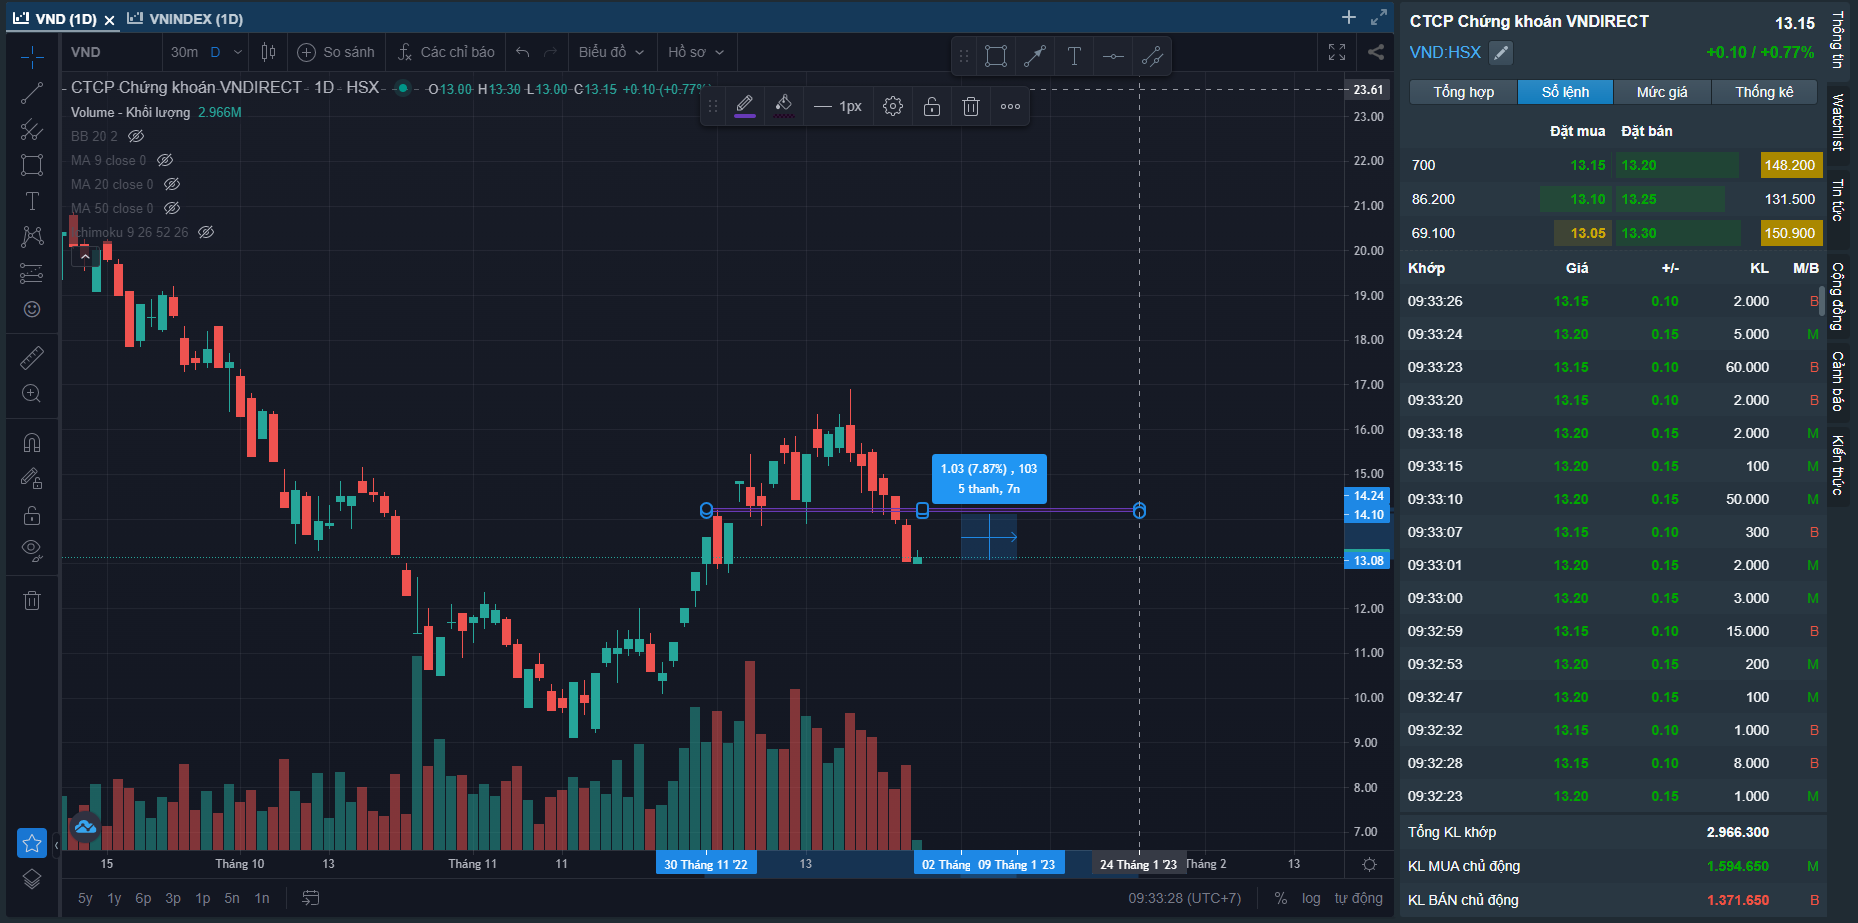1858x923 pixels.
Task: Open the pitchfork and Gann tools
Action: pos(32,129)
